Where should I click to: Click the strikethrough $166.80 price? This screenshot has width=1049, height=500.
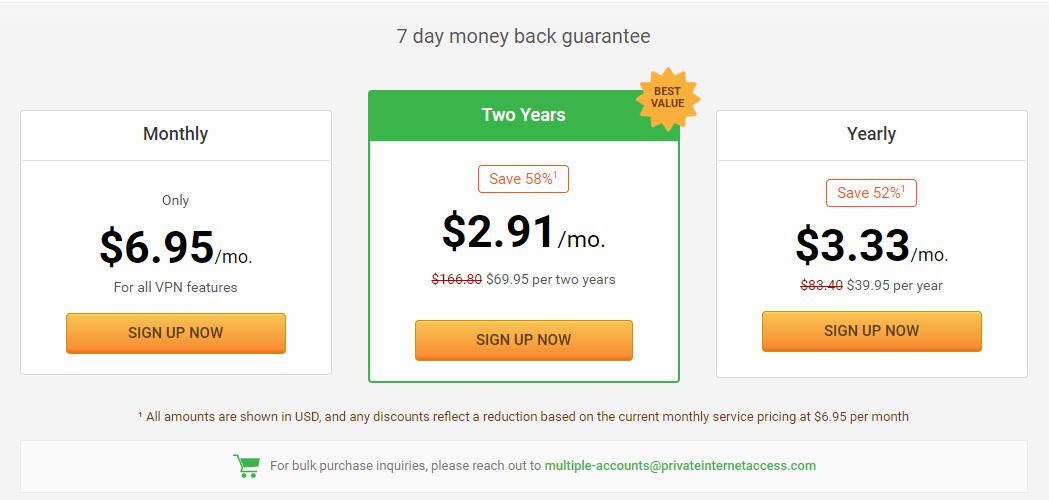(457, 279)
